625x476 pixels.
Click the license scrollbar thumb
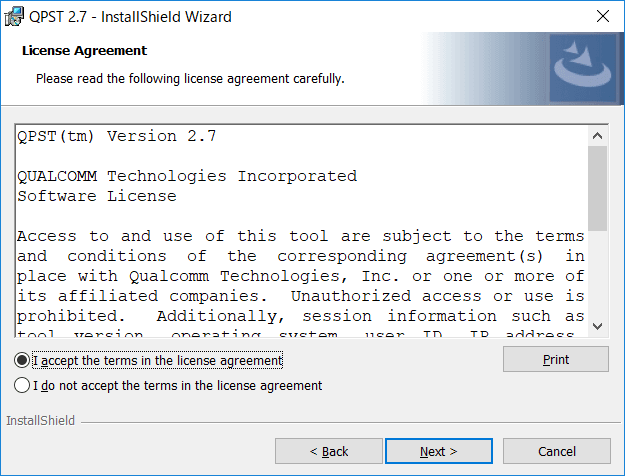(x=597, y=188)
